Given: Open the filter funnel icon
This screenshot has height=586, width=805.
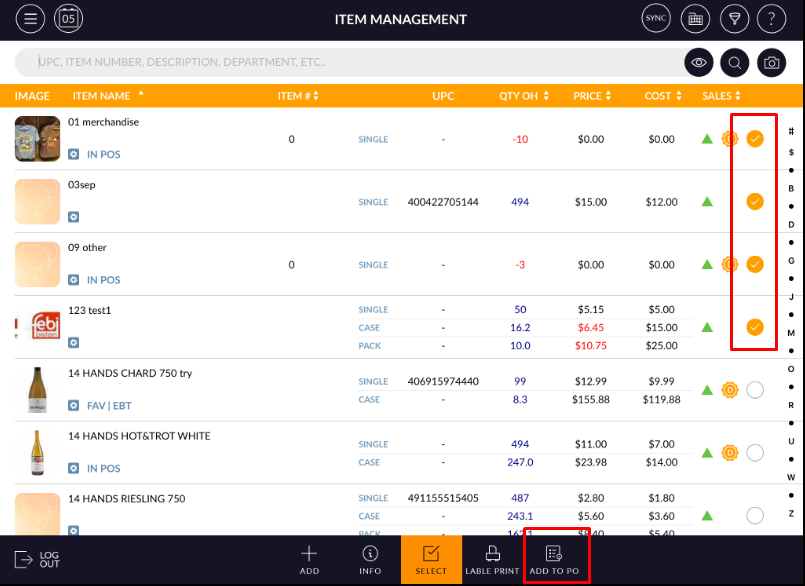Looking at the screenshot, I should click(x=734, y=18).
